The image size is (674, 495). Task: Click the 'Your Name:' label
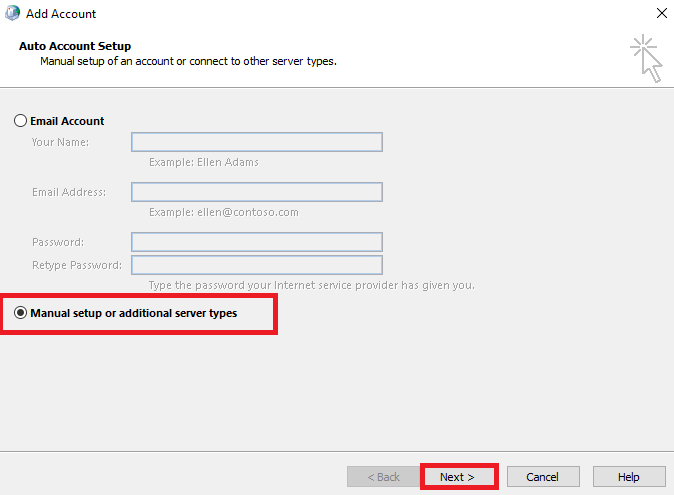point(60,142)
